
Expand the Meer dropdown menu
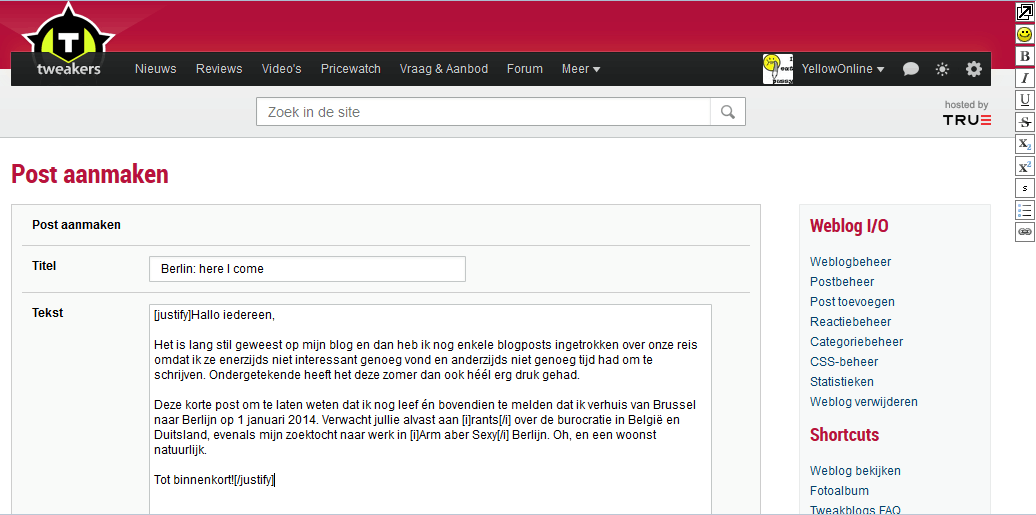pos(581,69)
